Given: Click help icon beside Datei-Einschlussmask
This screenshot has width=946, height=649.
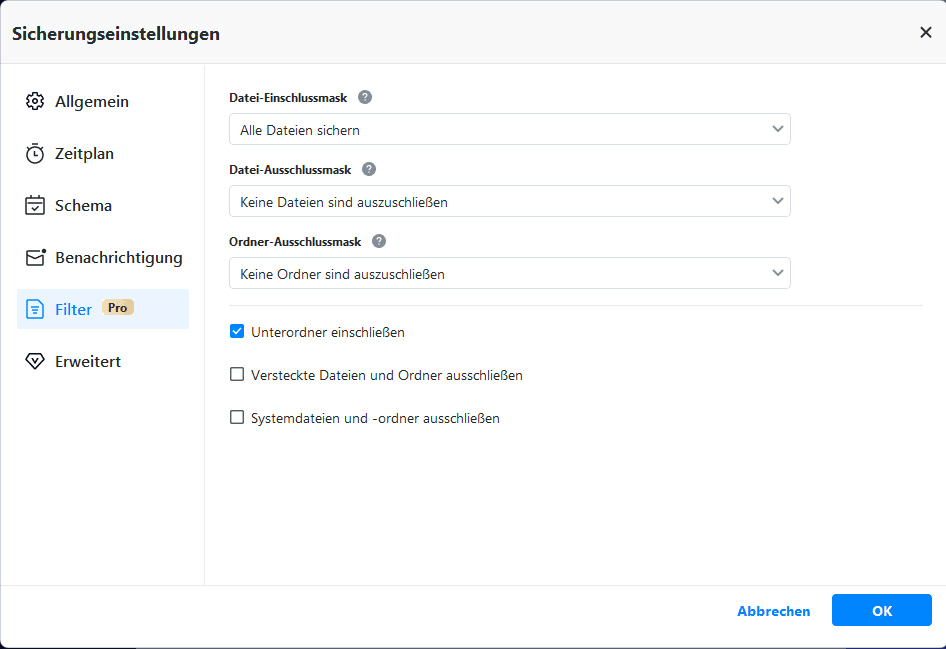Looking at the screenshot, I should click(x=365, y=97).
